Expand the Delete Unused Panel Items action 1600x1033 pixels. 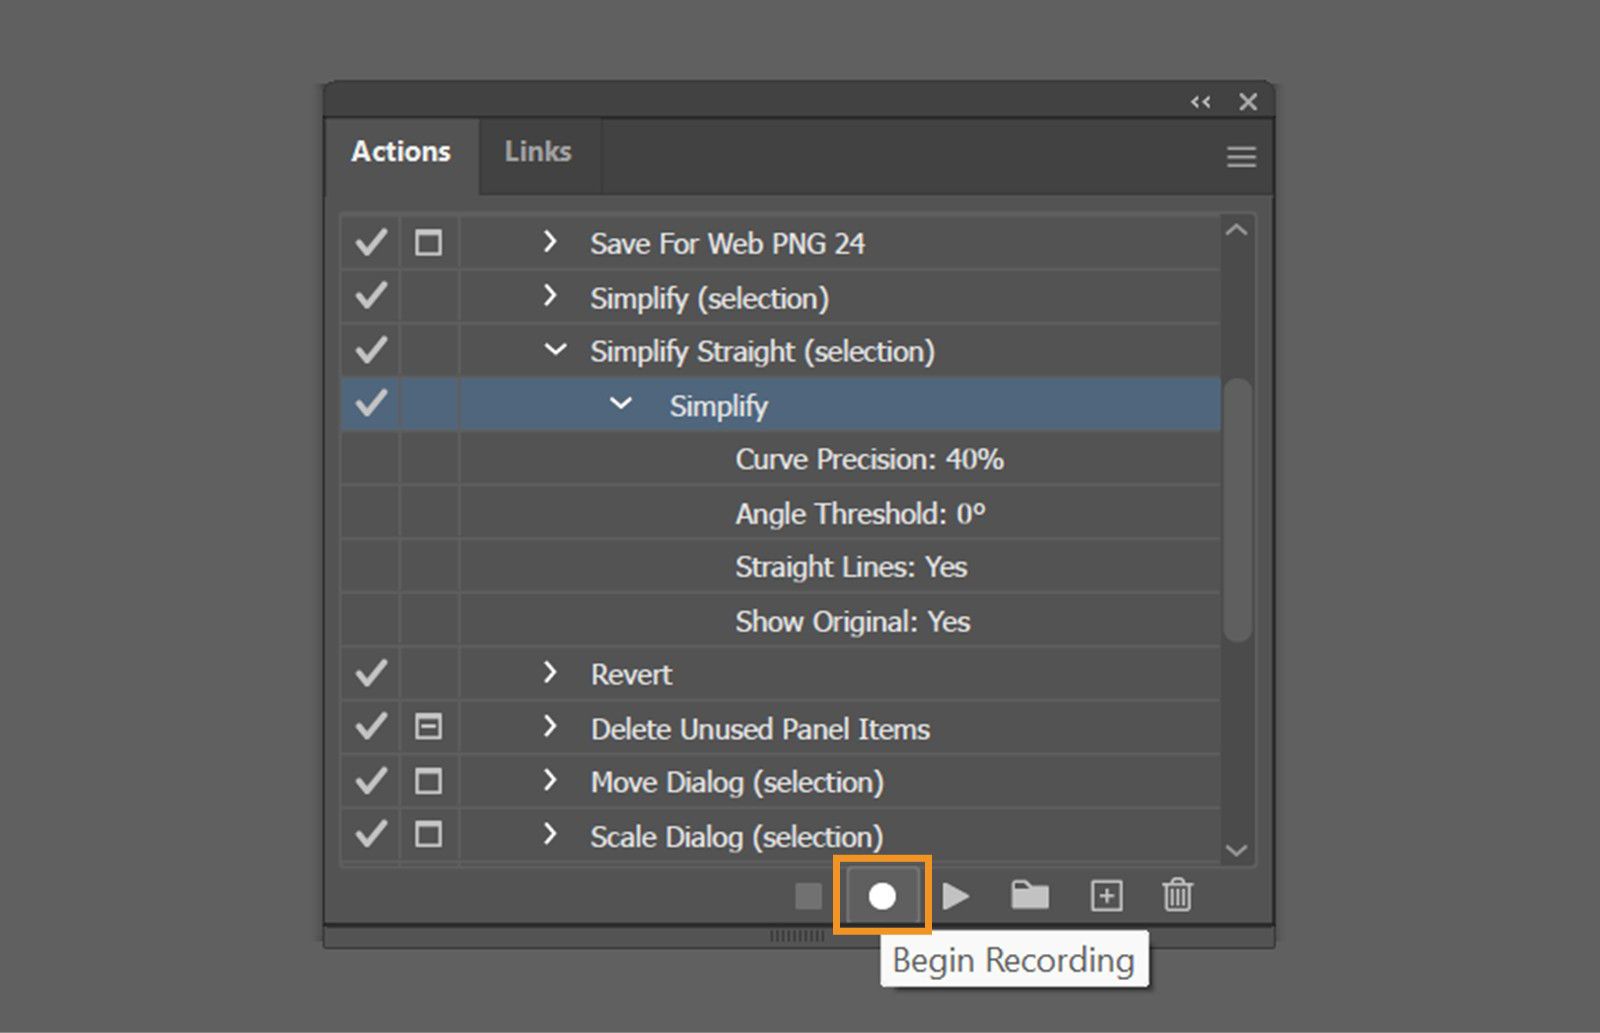[x=551, y=728]
